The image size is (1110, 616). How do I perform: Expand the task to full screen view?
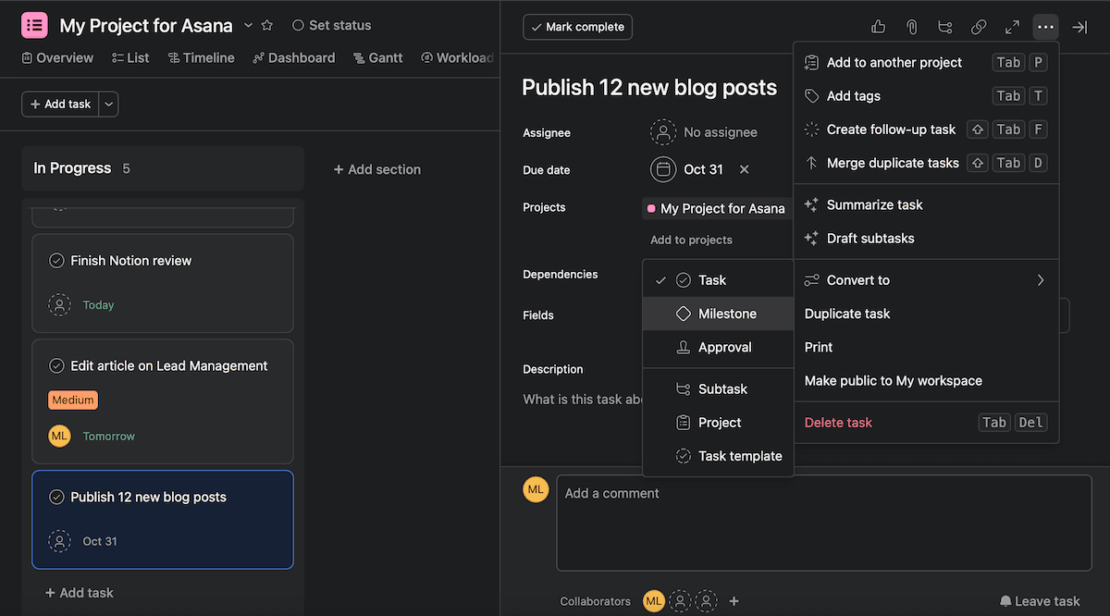1012,27
